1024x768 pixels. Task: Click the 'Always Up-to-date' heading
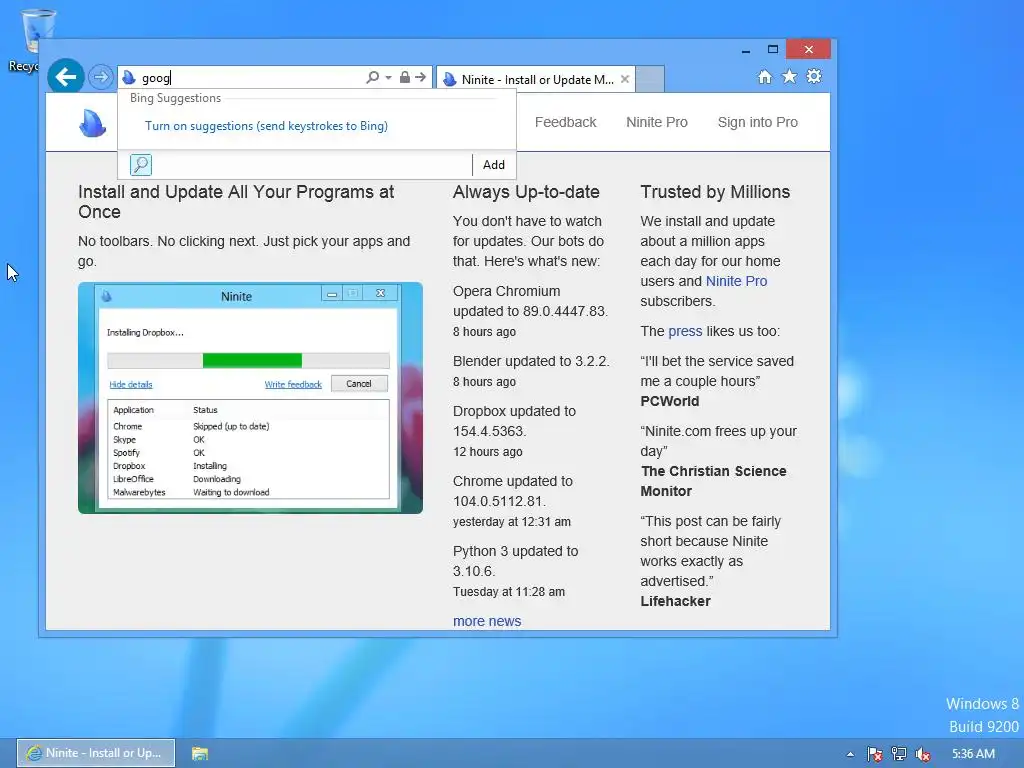[x=526, y=192]
